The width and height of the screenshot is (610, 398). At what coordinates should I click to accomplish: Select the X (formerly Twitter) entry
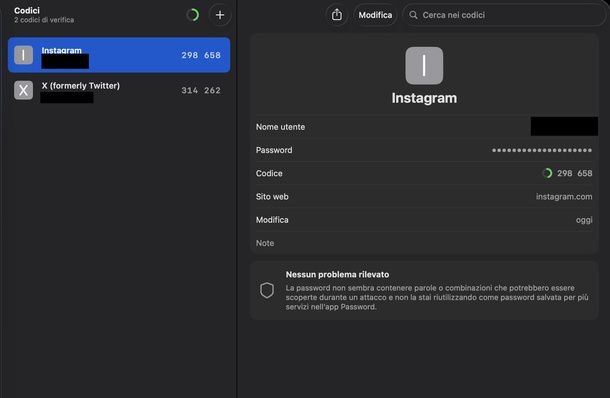click(x=119, y=90)
